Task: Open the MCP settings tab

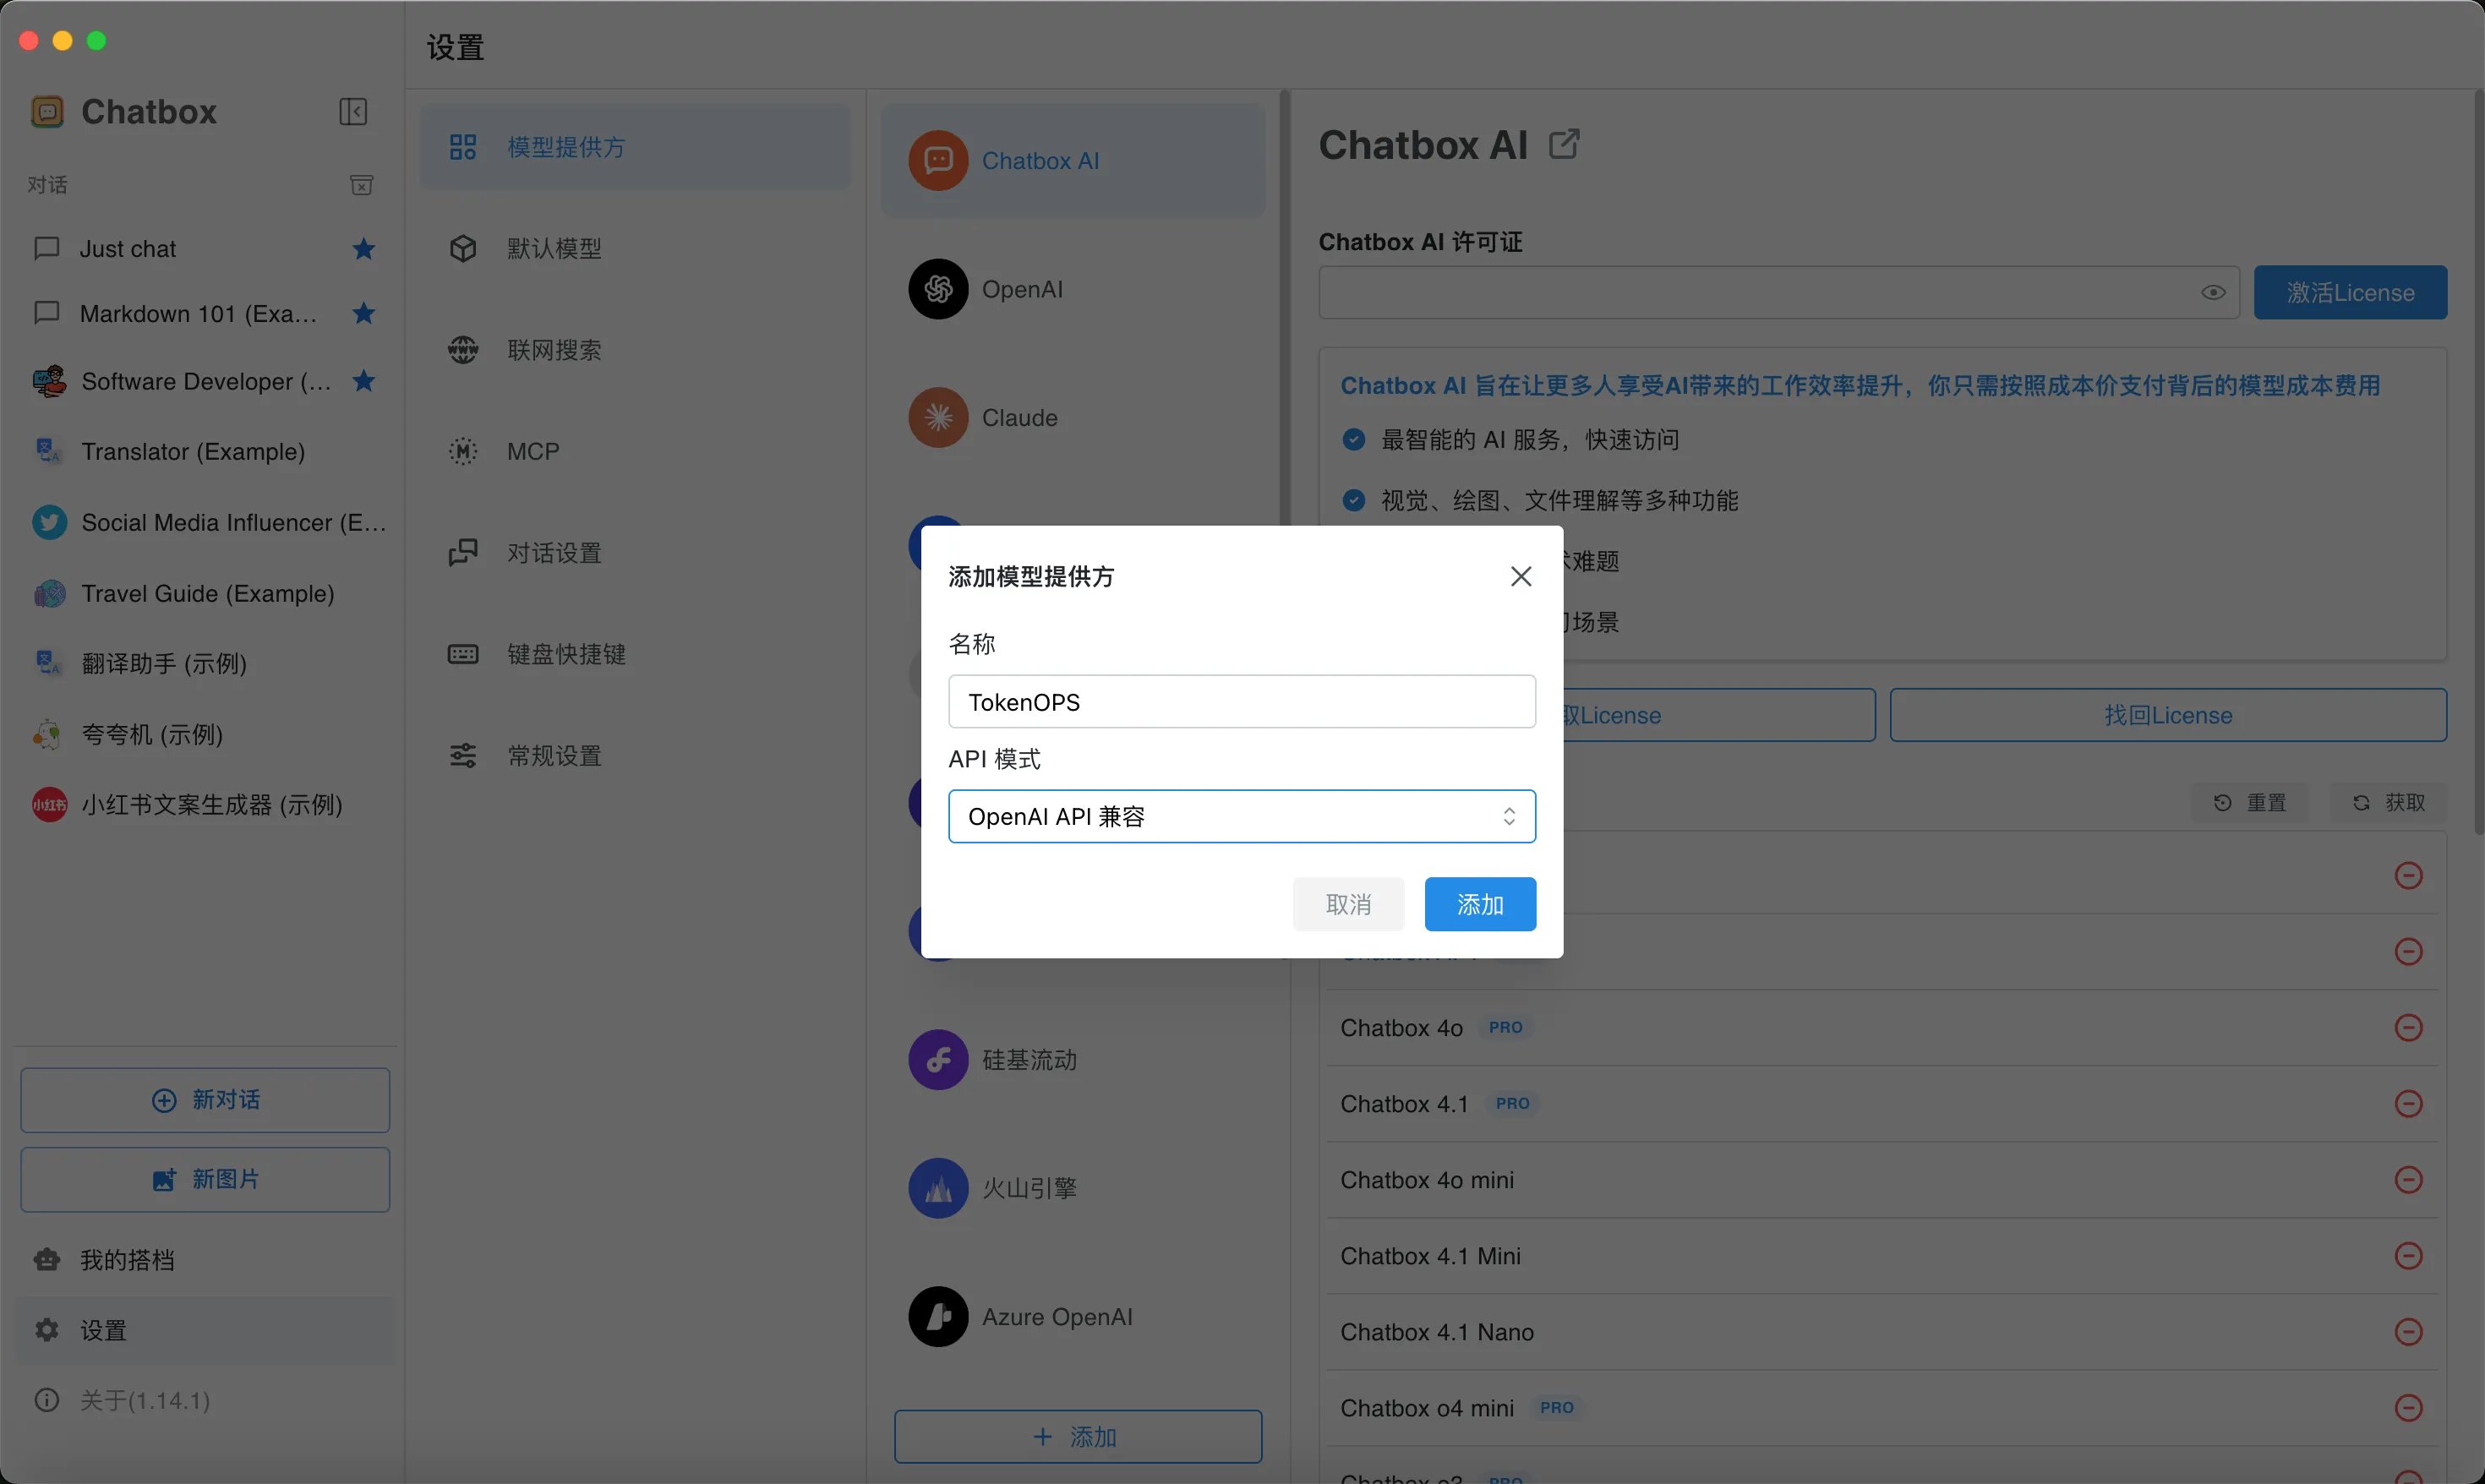Action: tap(635, 451)
